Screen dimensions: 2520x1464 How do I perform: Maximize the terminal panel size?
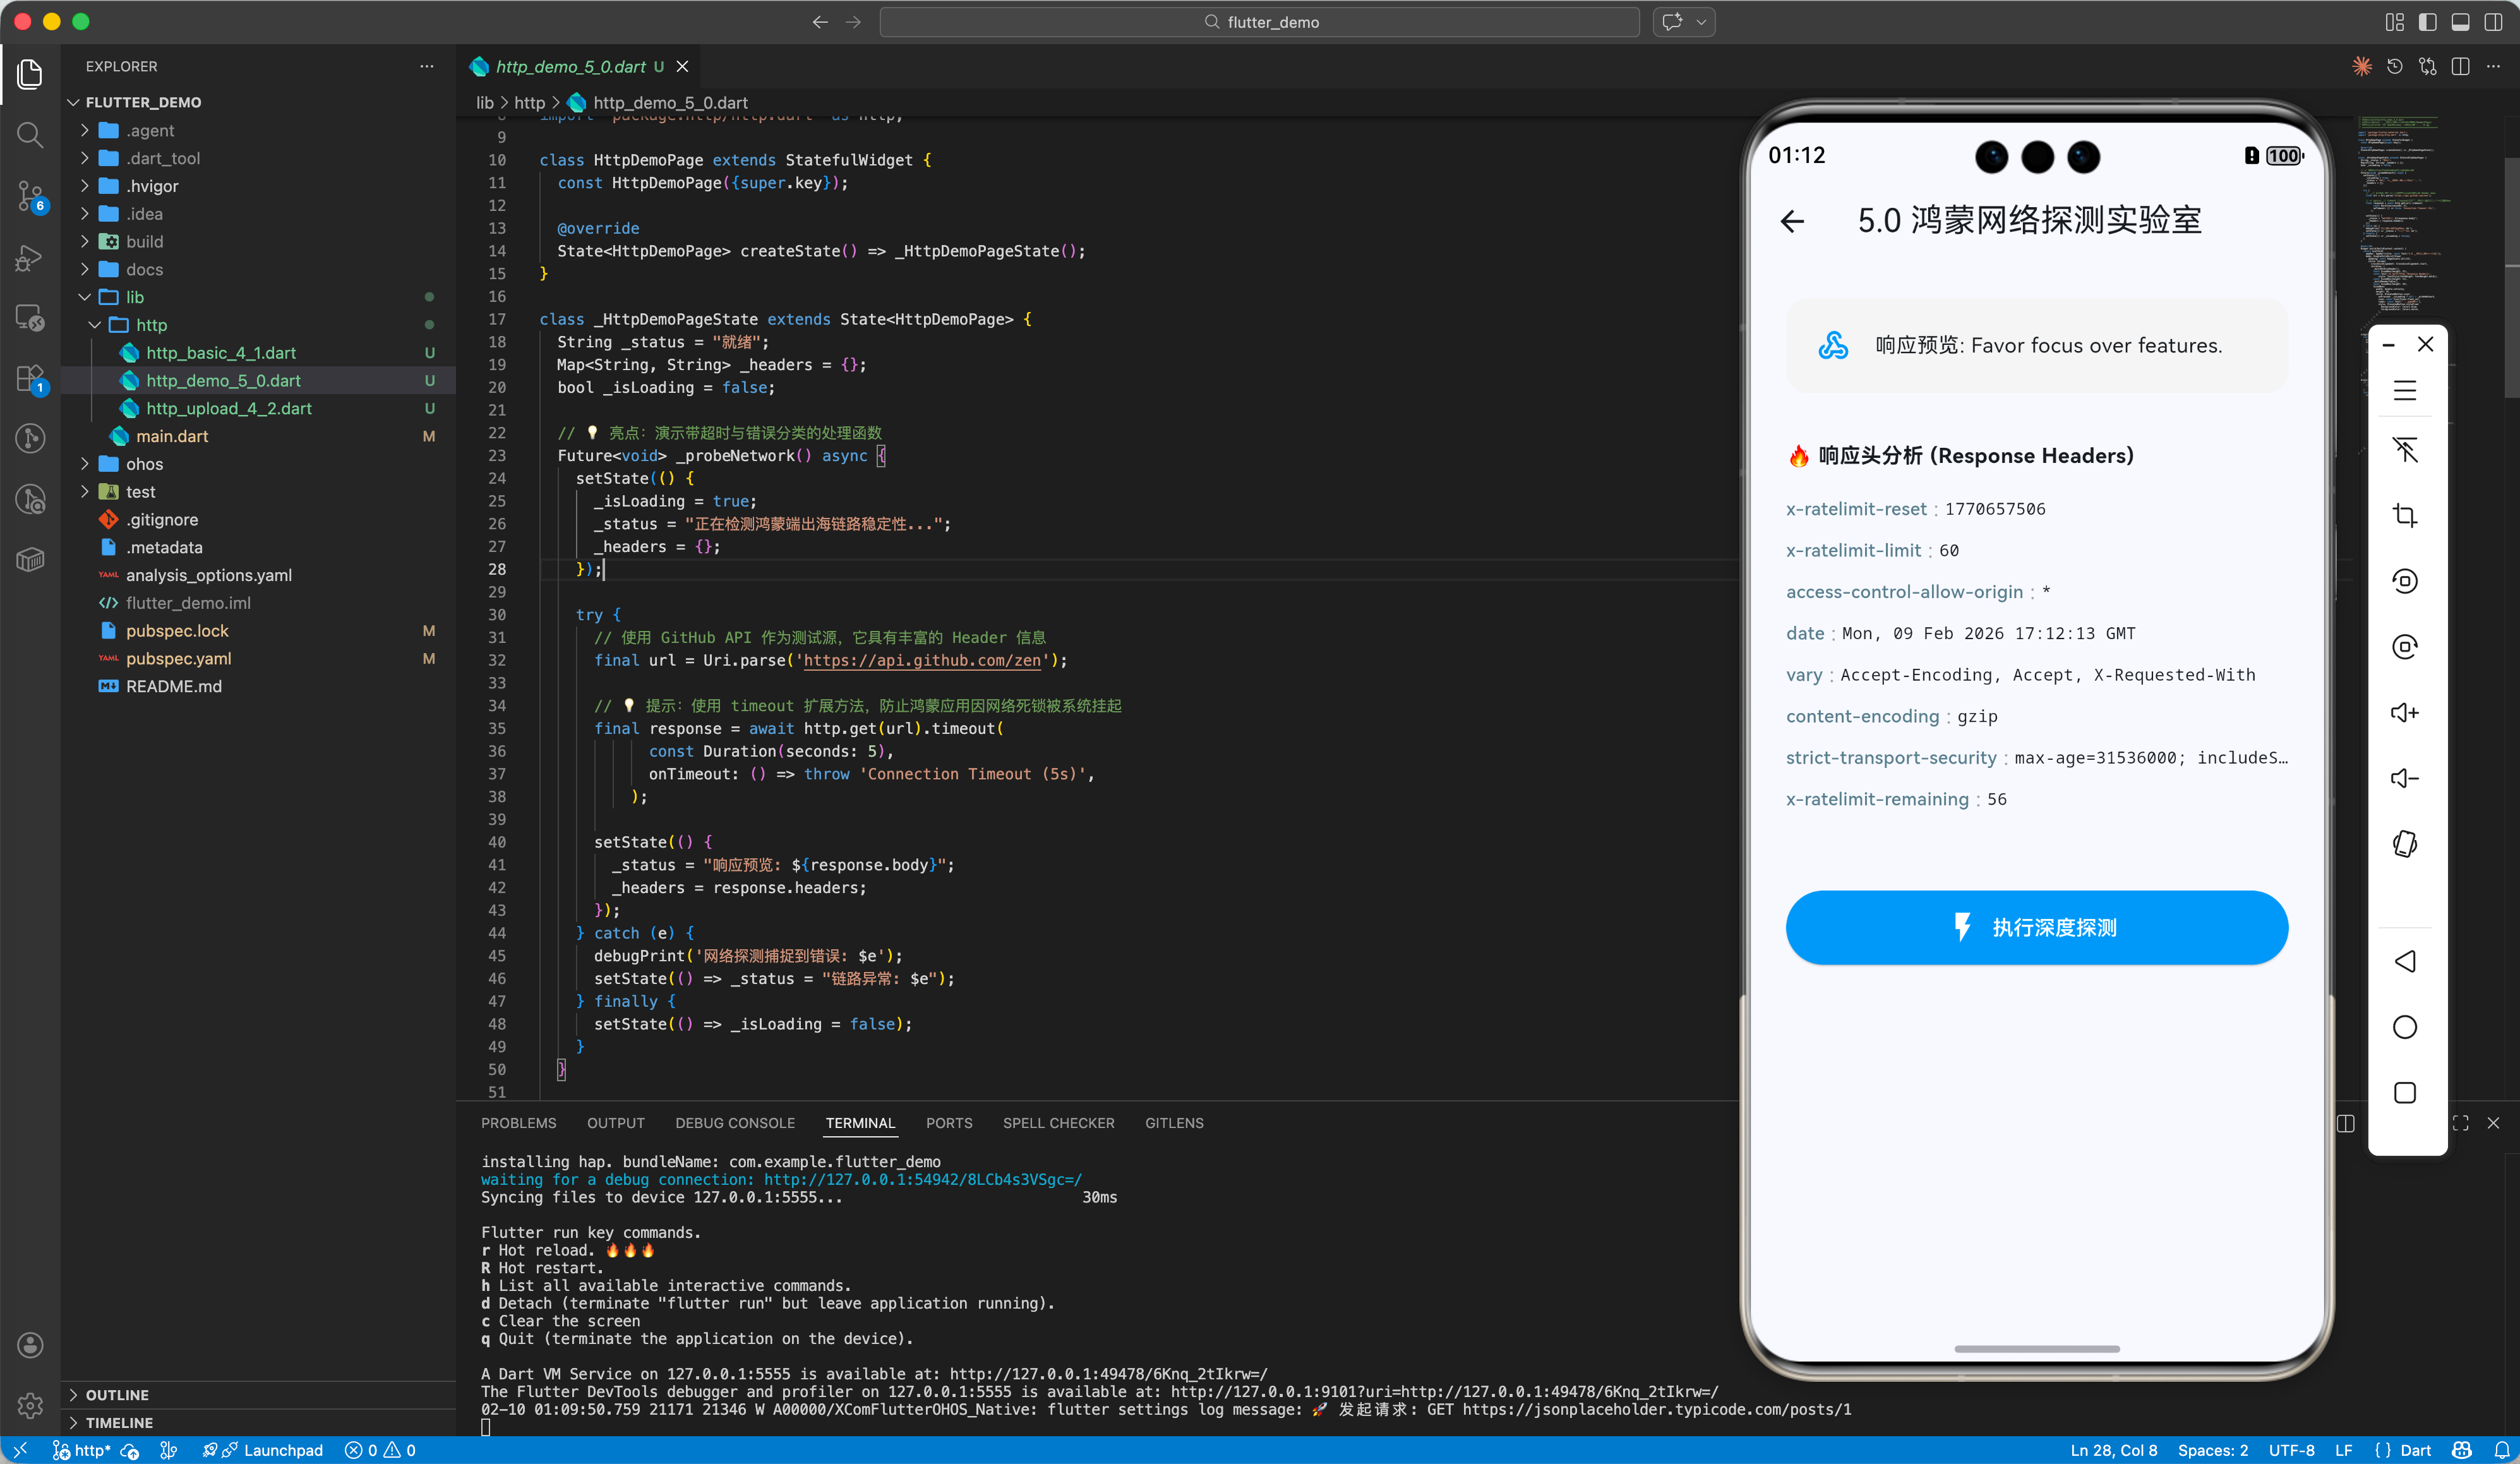(x=2461, y=1123)
